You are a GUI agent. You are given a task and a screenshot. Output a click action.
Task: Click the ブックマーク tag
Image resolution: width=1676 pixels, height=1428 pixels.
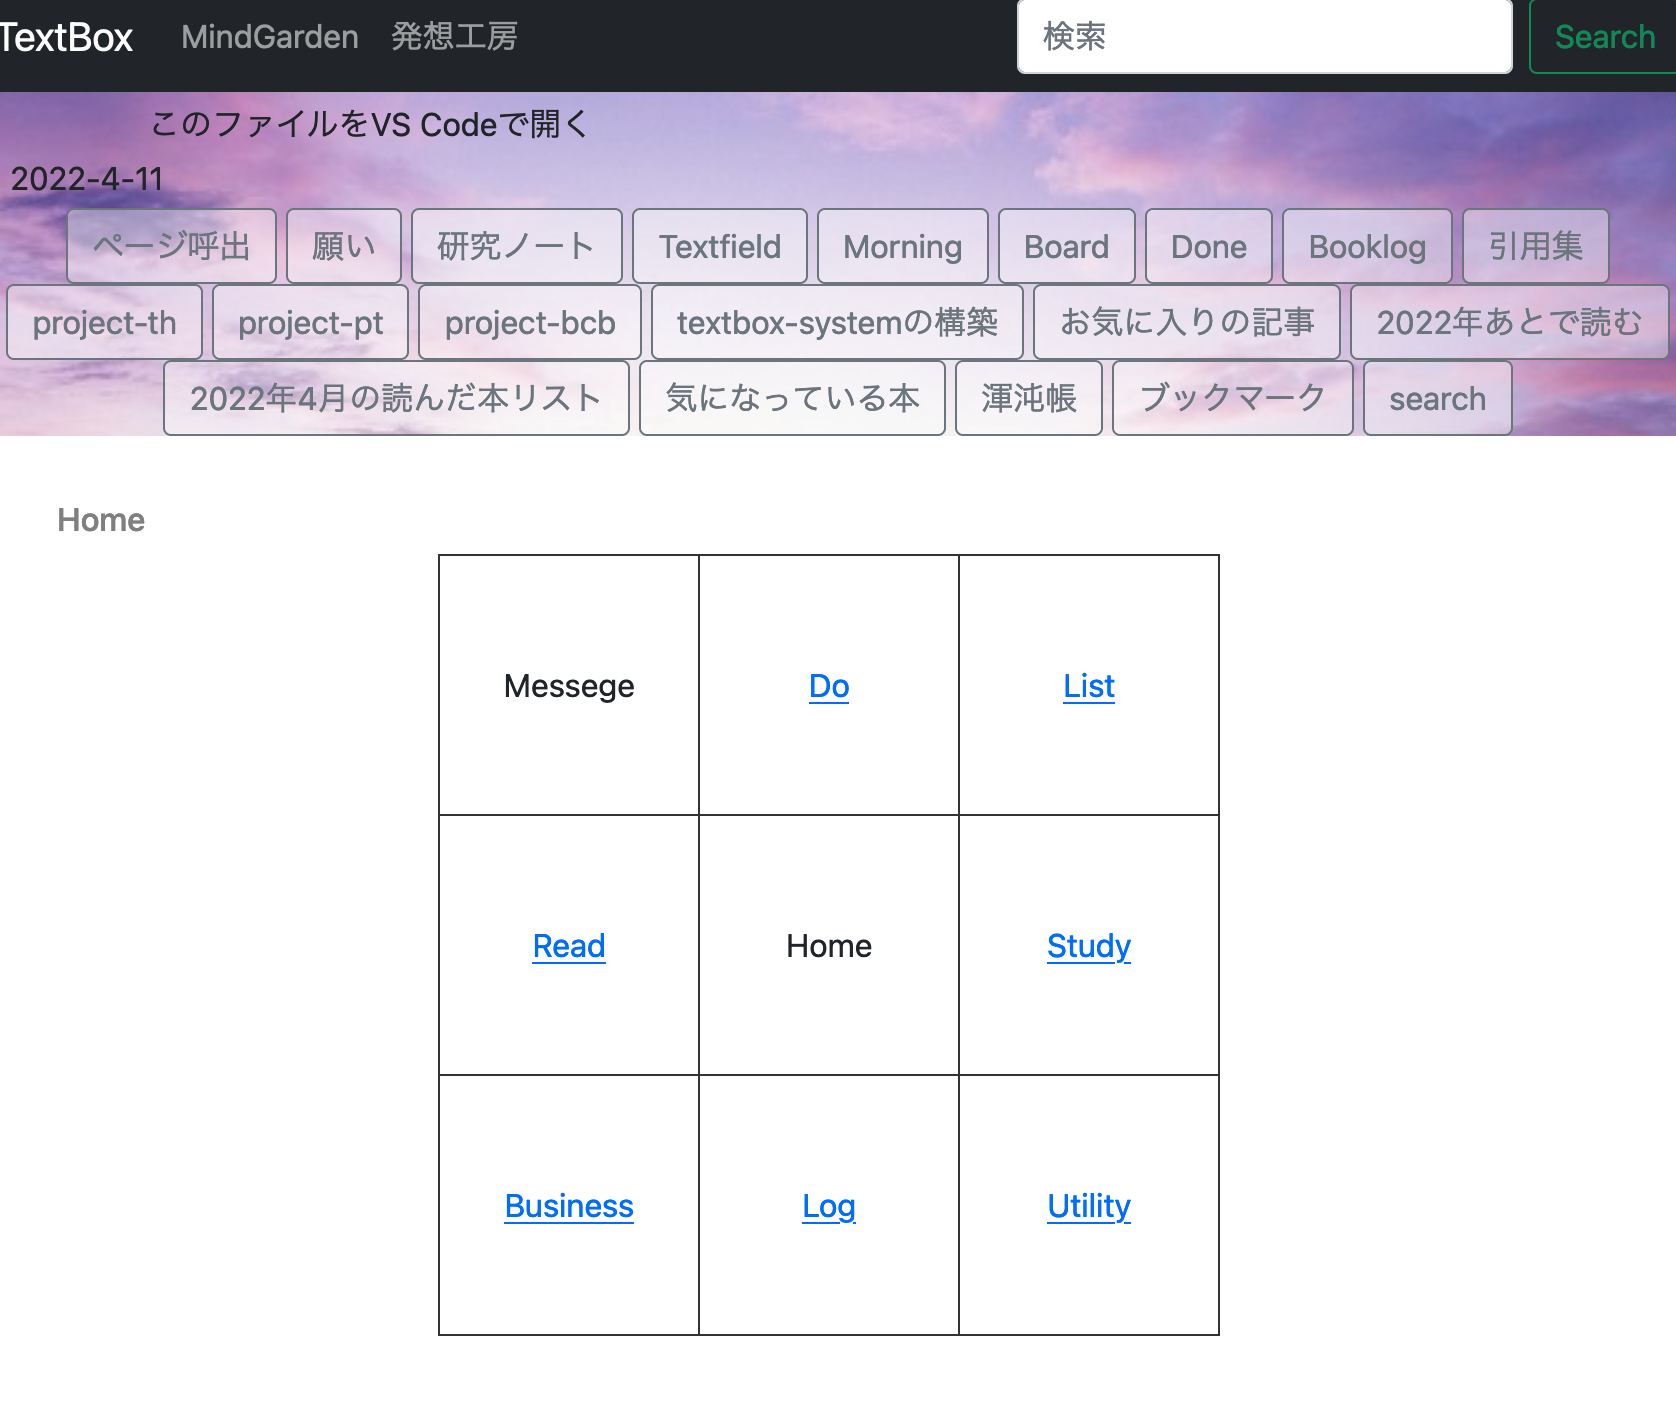(x=1231, y=398)
